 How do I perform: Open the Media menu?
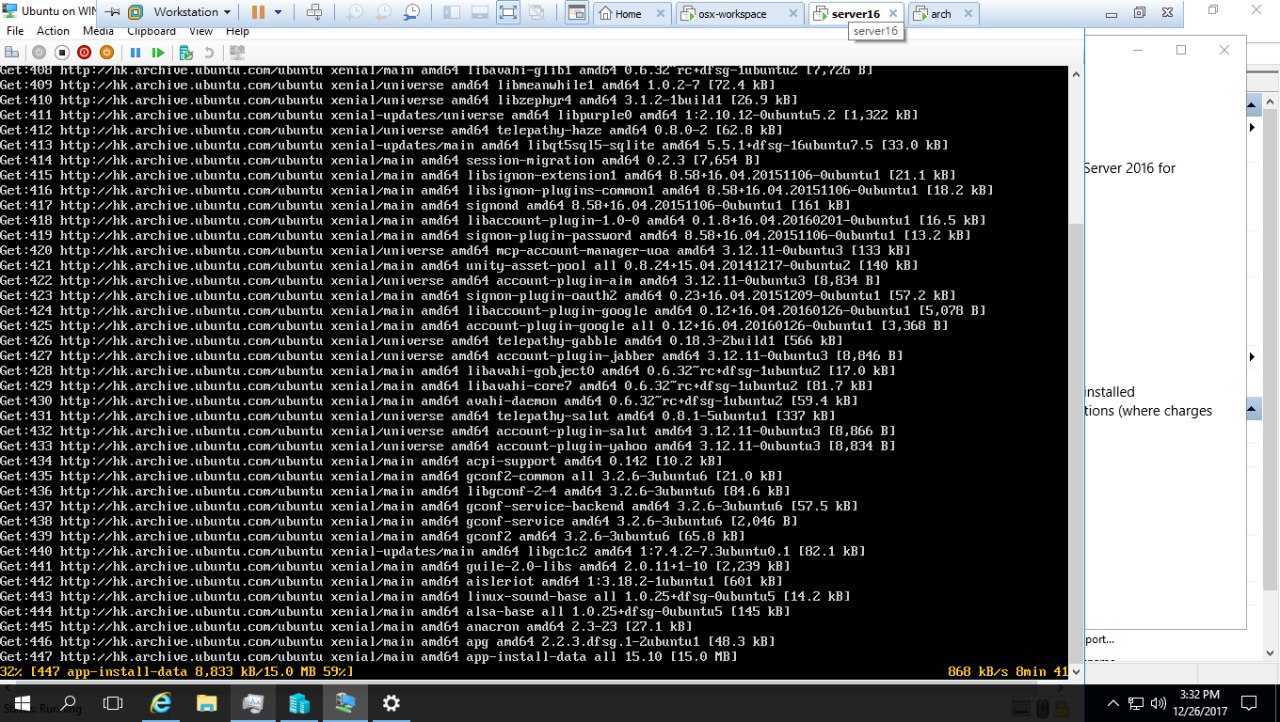98,32
